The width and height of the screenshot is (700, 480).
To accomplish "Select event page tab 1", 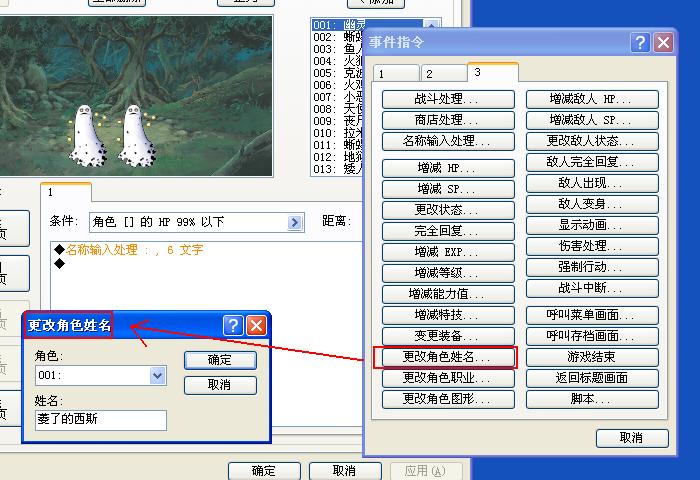I will tap(66, 192).
